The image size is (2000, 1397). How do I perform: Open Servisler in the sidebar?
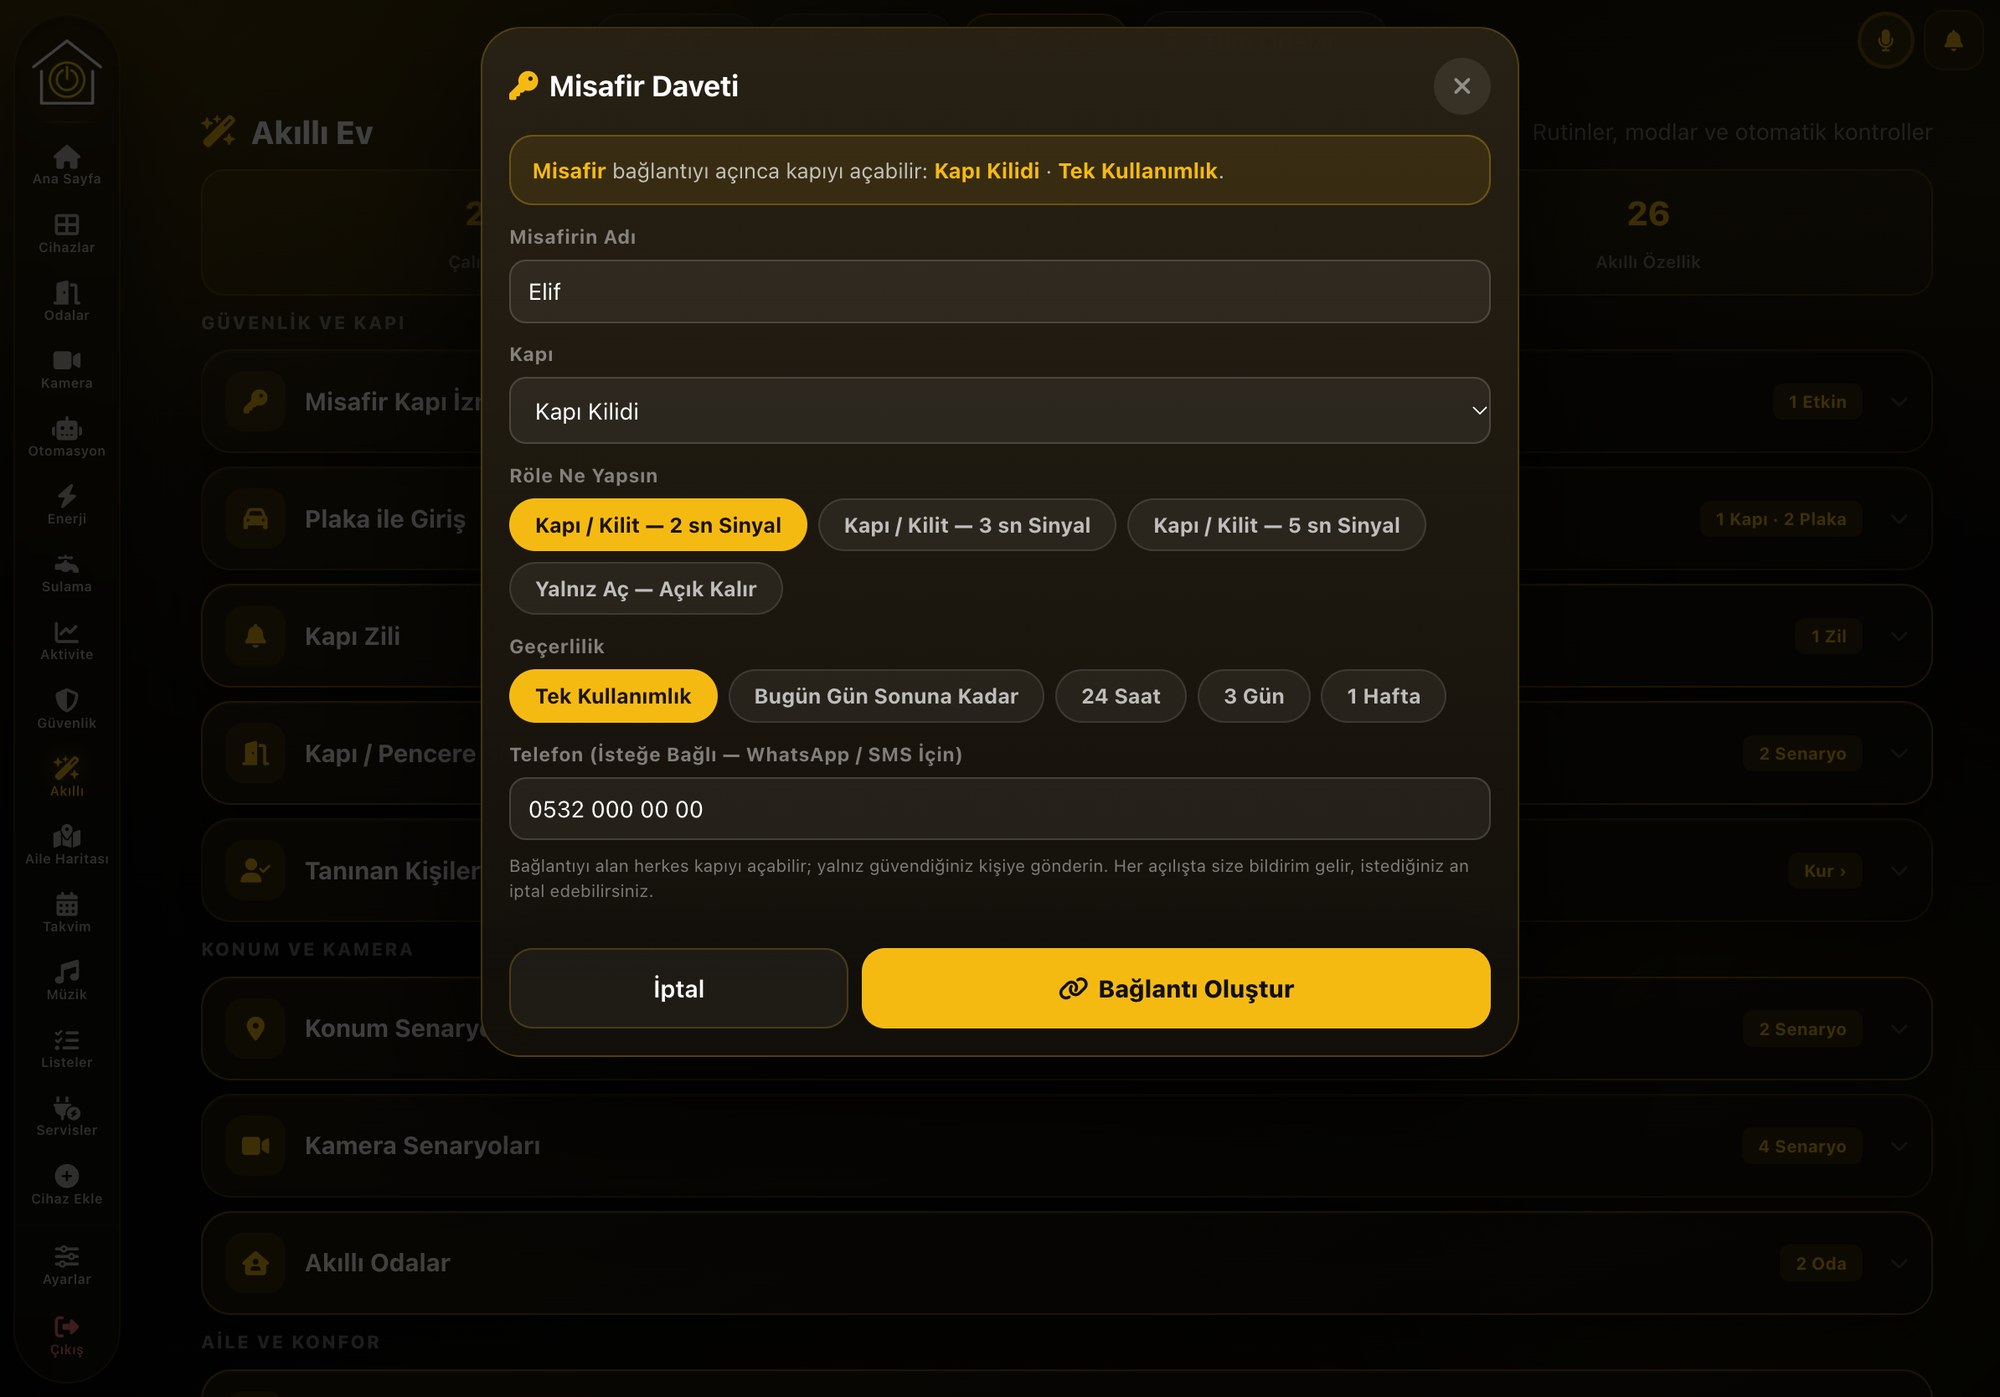[x=66, y=1117]
